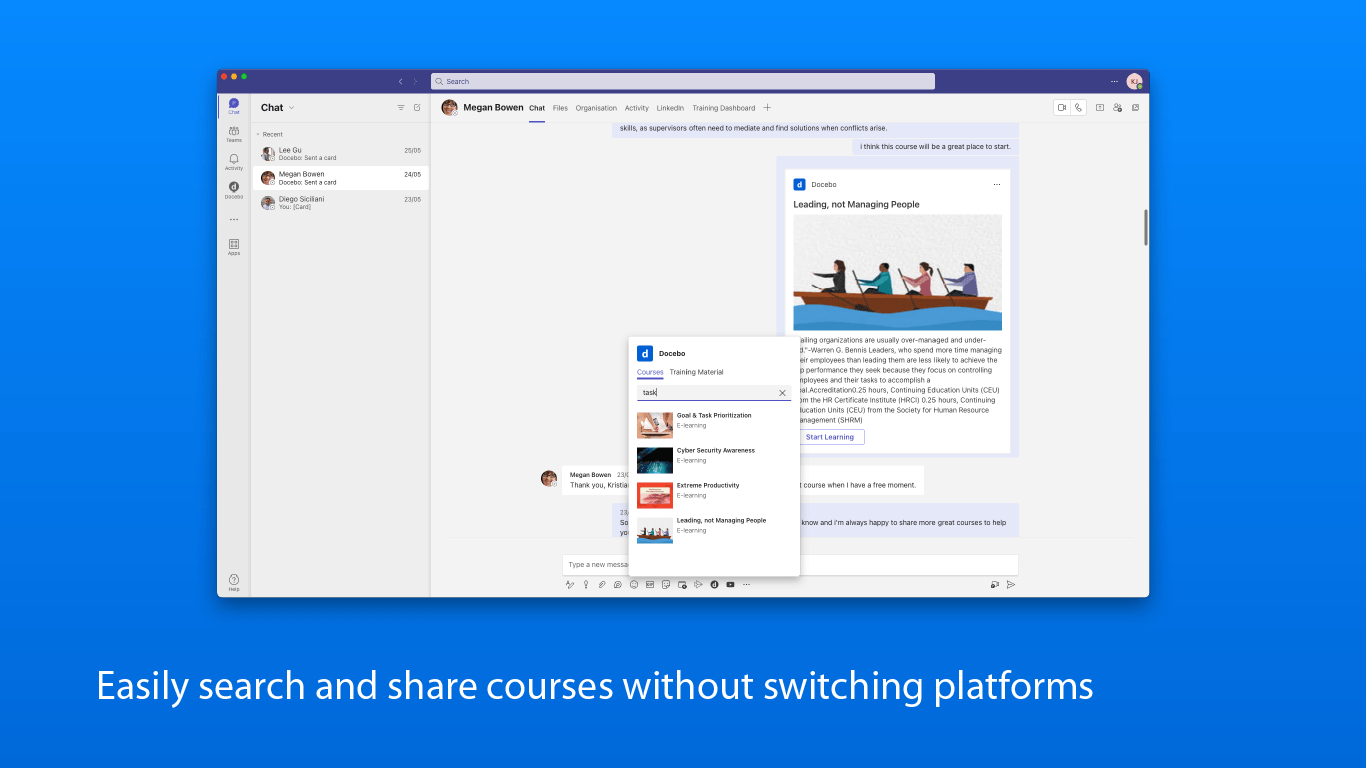Click Megan Bowen's avatar in chat header
The height and width of the screenshot is (768, 1366).
450,107
